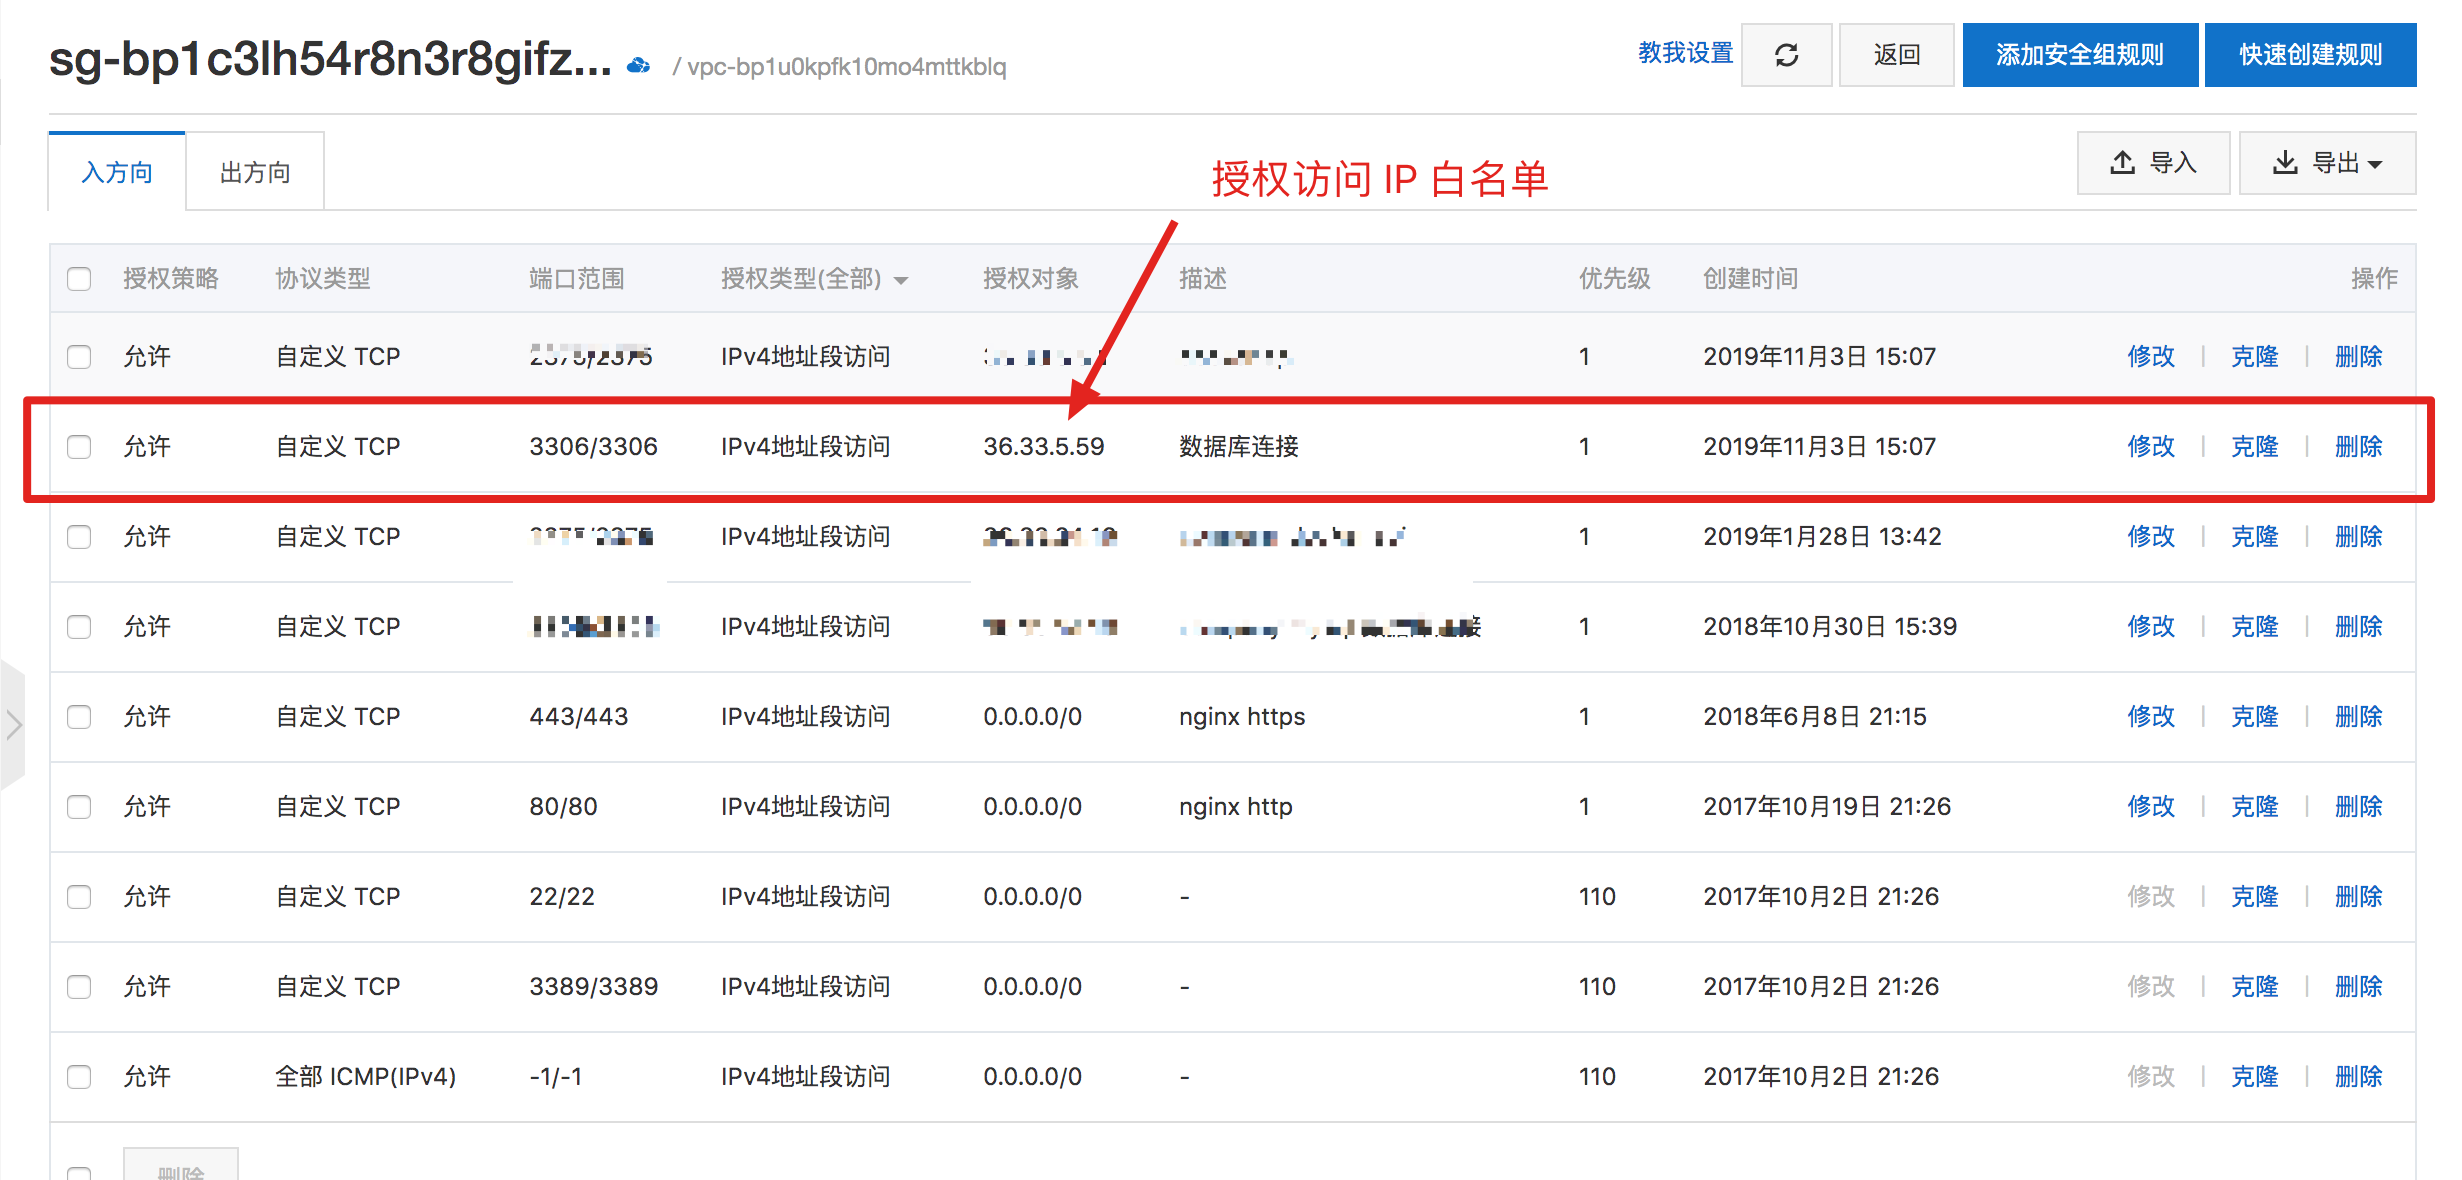2462x1180 pixels.
Task: Expand the left sidebar chevron handle
Action: click(x=13, y=724)
